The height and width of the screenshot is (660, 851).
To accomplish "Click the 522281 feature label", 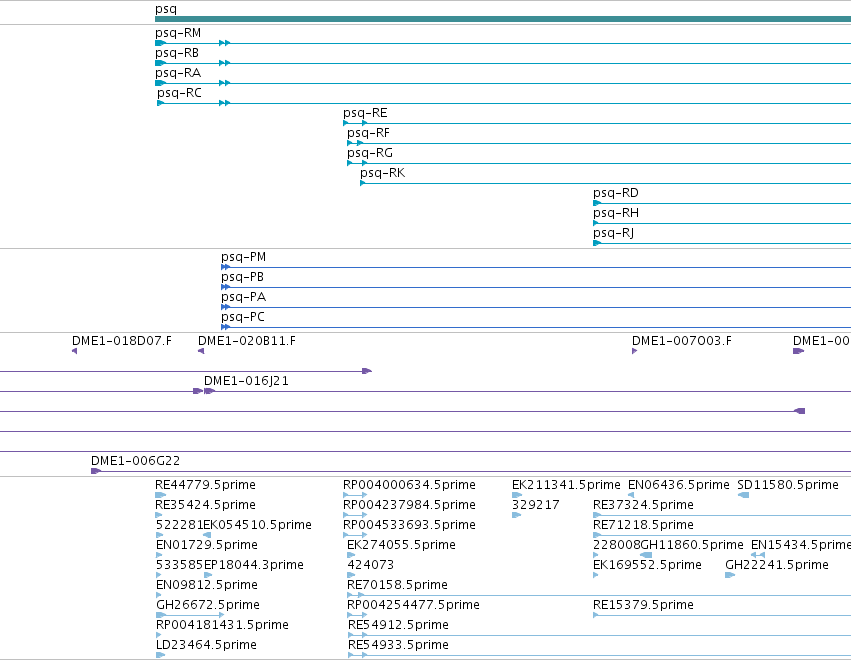I will [179, 525].
